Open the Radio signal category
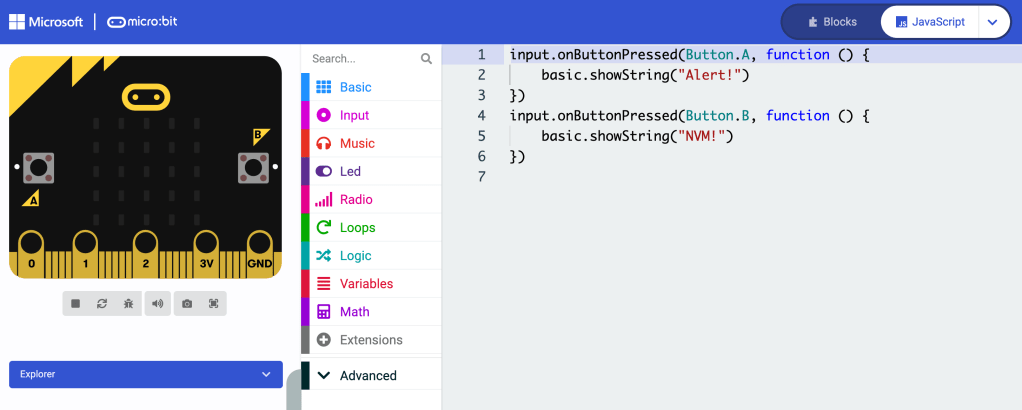This screenshot has width=1022, height=410. click(x=356, y=199)
